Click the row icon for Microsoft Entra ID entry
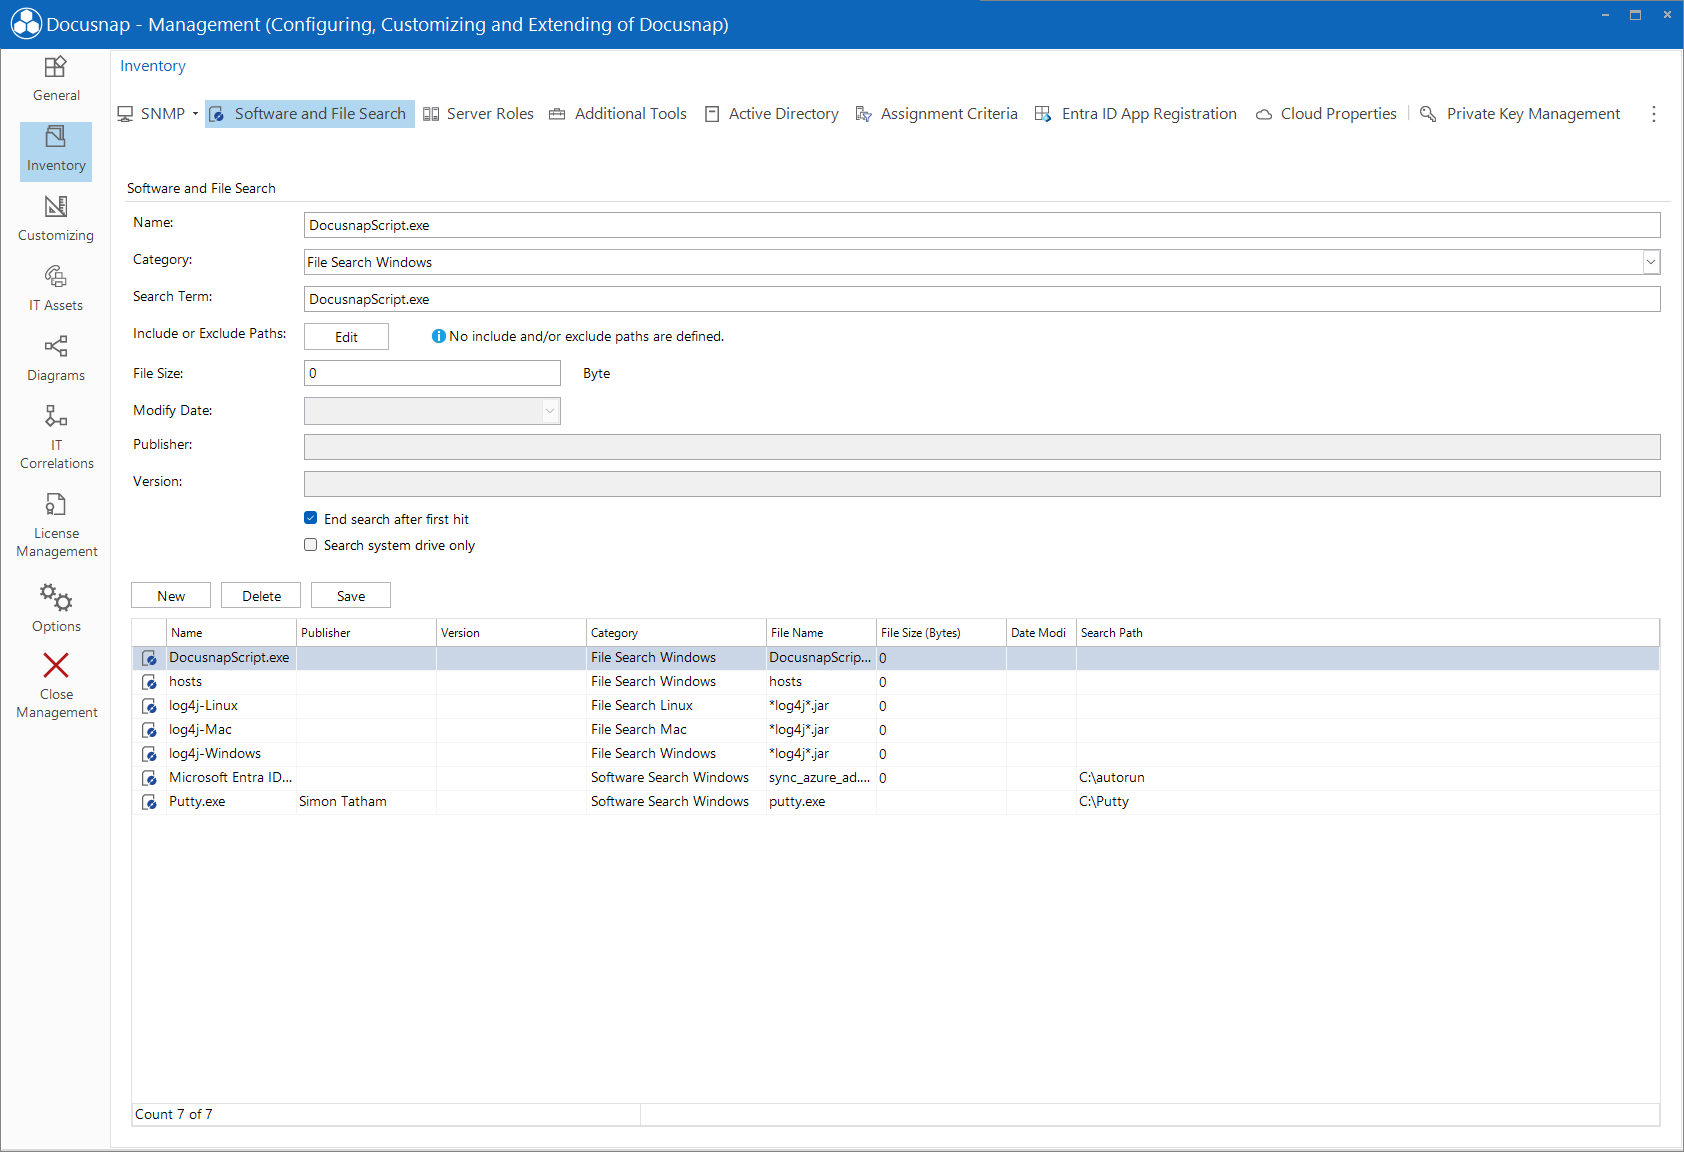 (149, 778)
